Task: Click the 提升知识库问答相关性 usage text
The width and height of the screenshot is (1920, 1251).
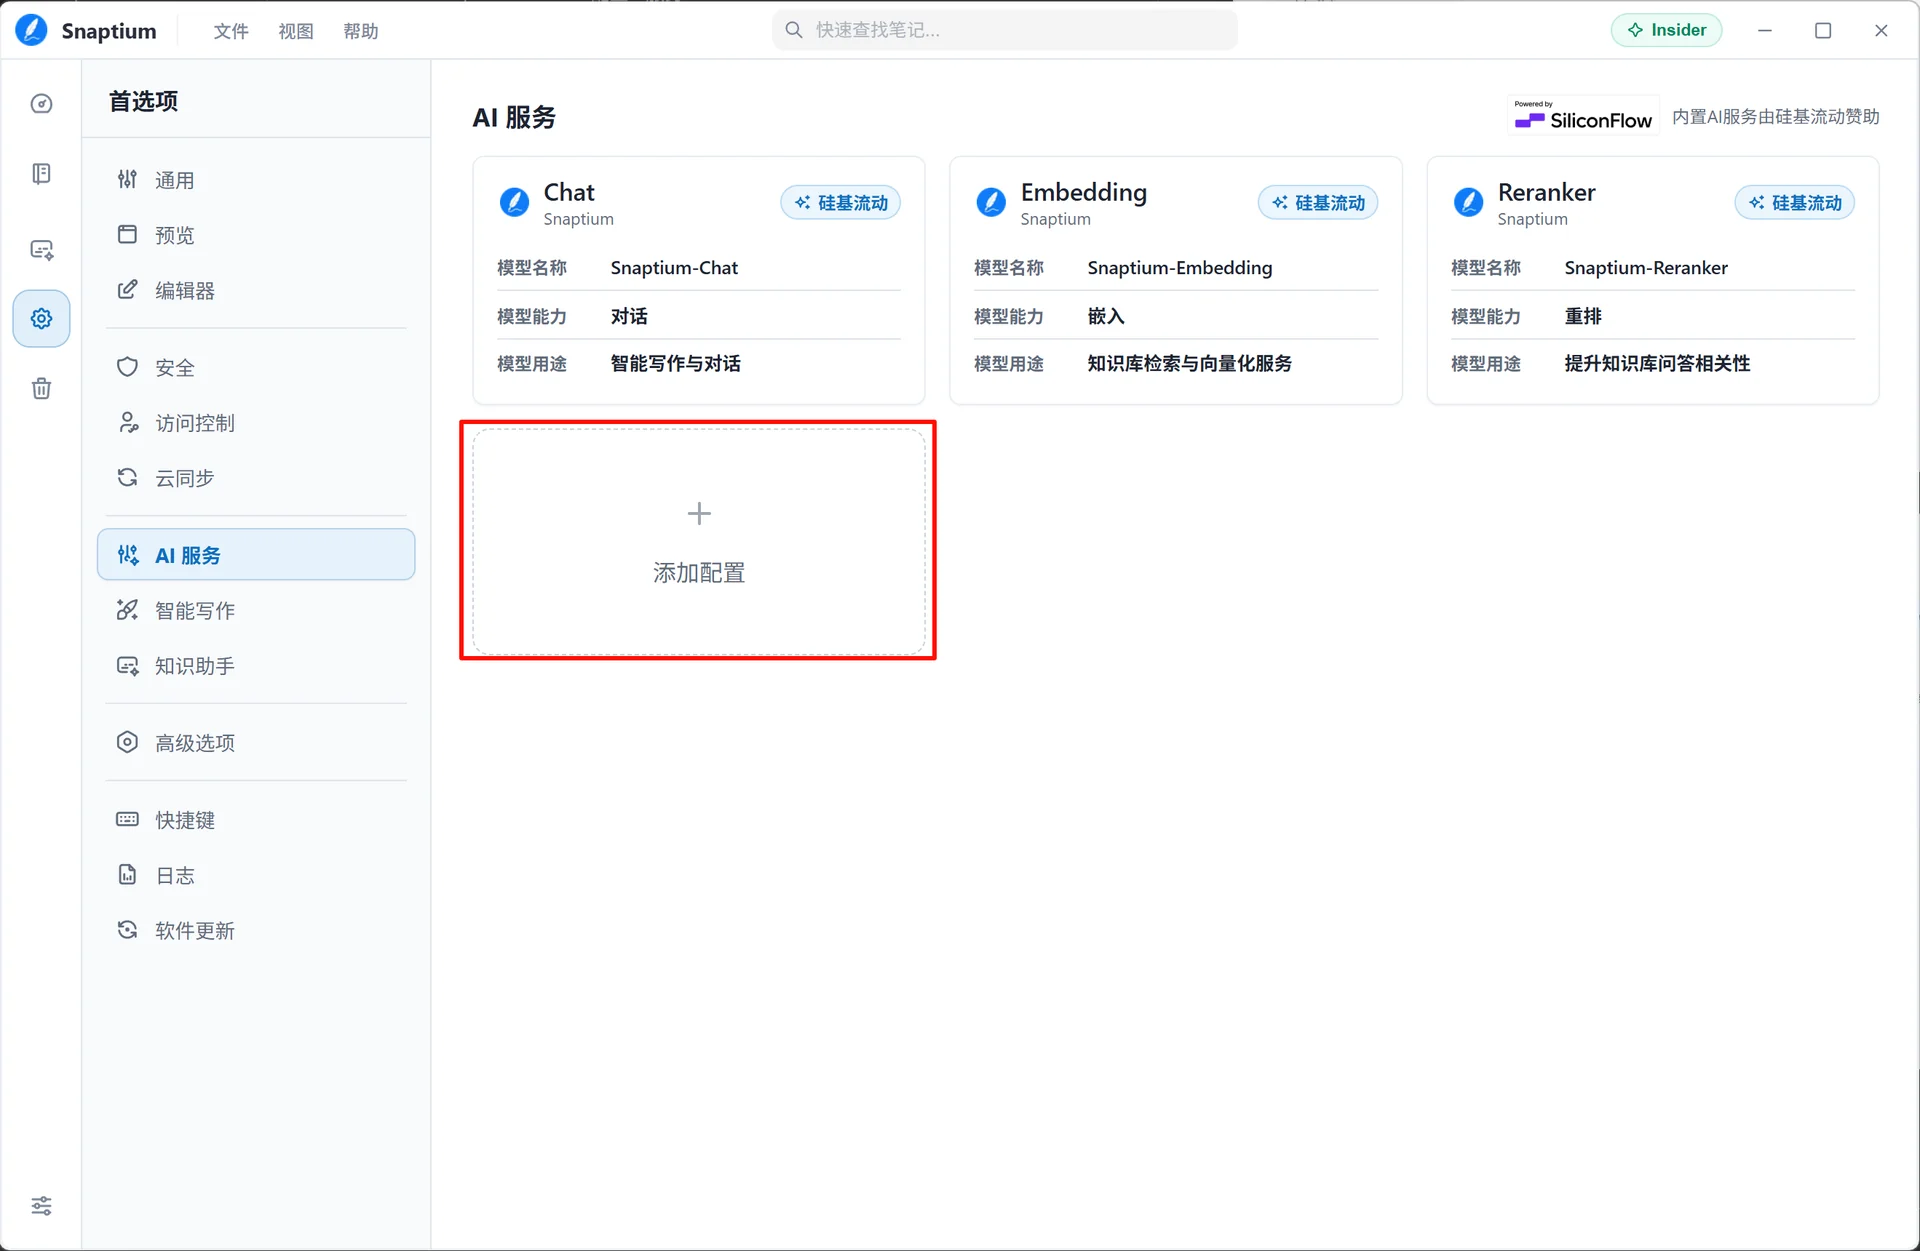Action: 1657,364
